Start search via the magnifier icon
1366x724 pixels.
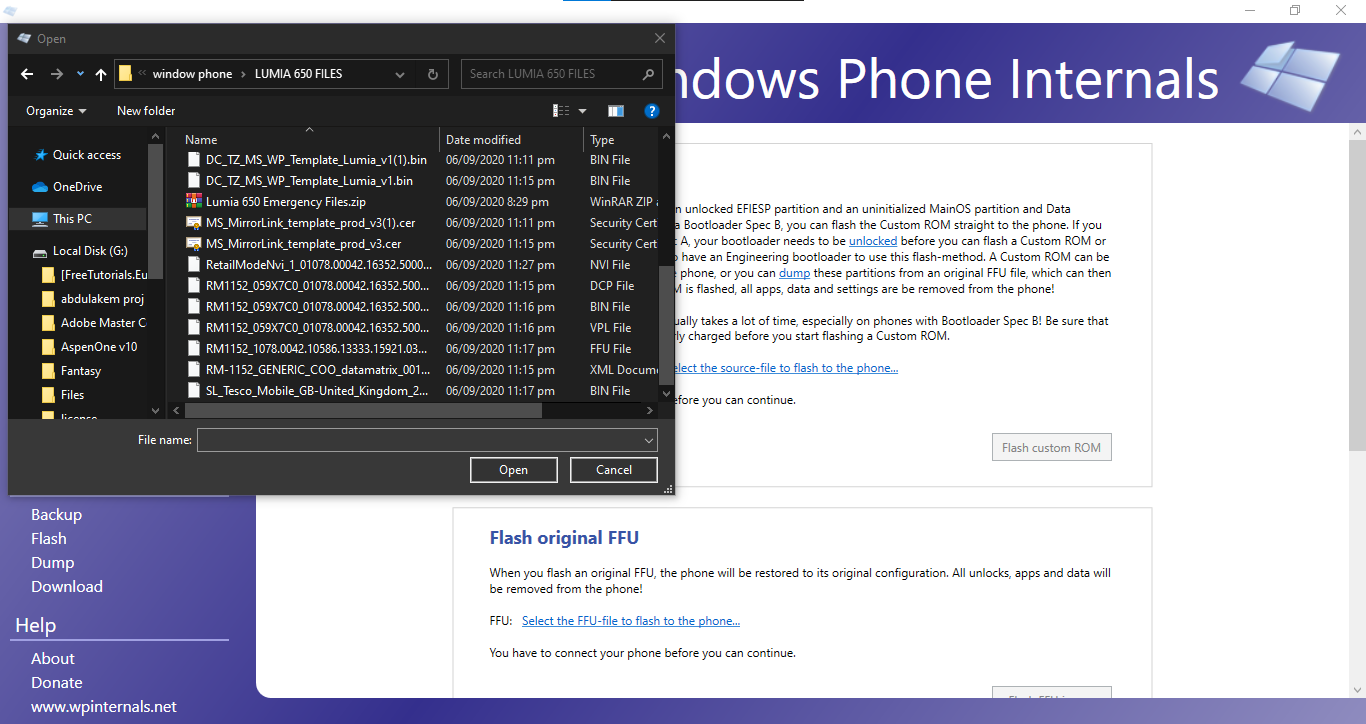pyautogui.click(x=648, y=73)
